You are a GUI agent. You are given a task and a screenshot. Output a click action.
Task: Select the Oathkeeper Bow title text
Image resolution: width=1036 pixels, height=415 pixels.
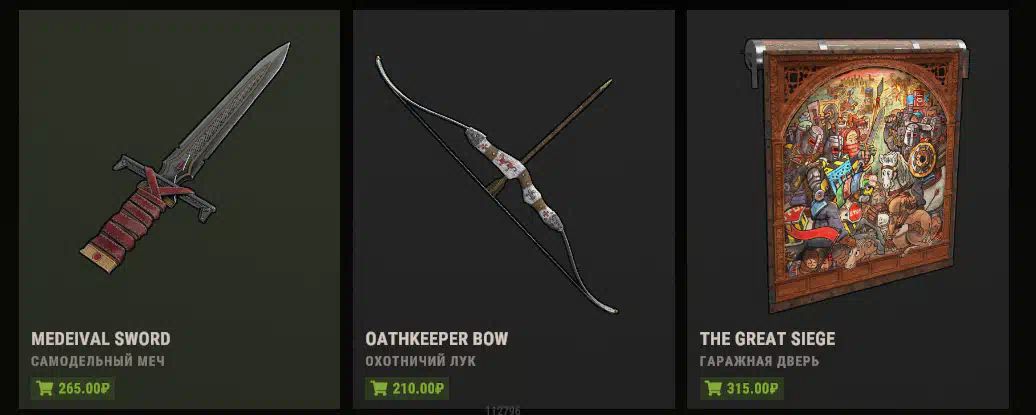point(437,339)
